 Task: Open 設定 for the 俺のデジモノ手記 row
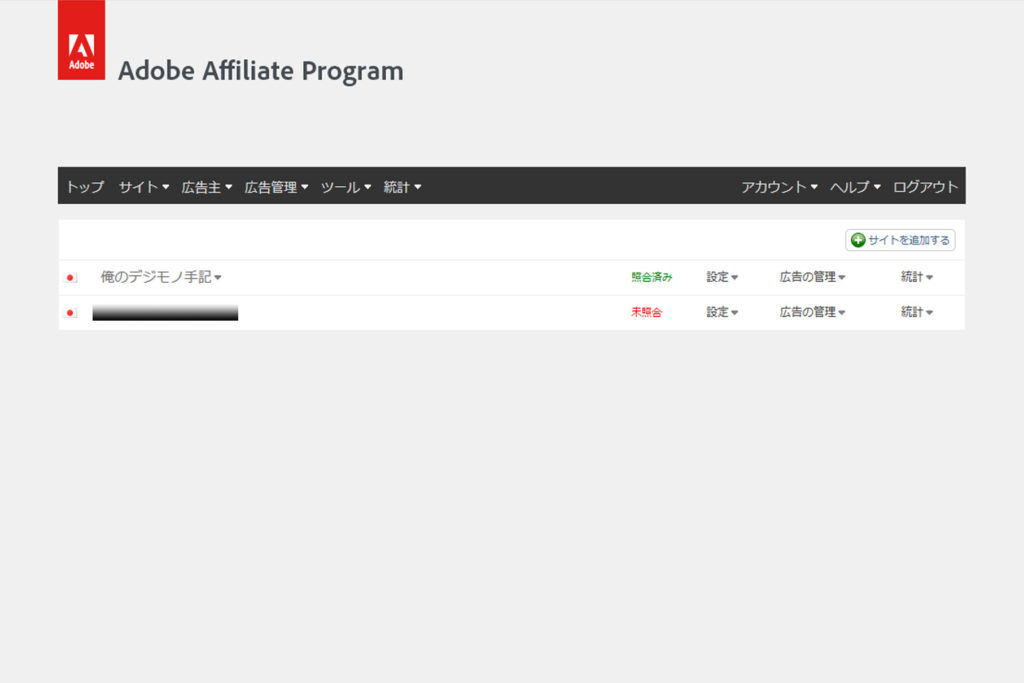pos(722,277)
